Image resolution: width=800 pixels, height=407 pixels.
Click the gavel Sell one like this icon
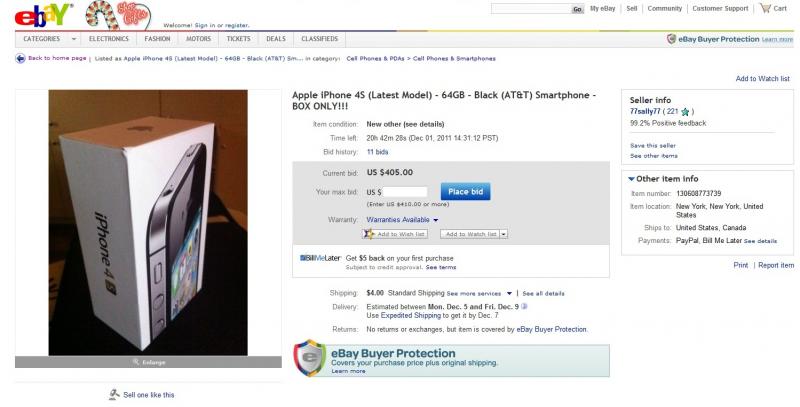tap(114, 394)
